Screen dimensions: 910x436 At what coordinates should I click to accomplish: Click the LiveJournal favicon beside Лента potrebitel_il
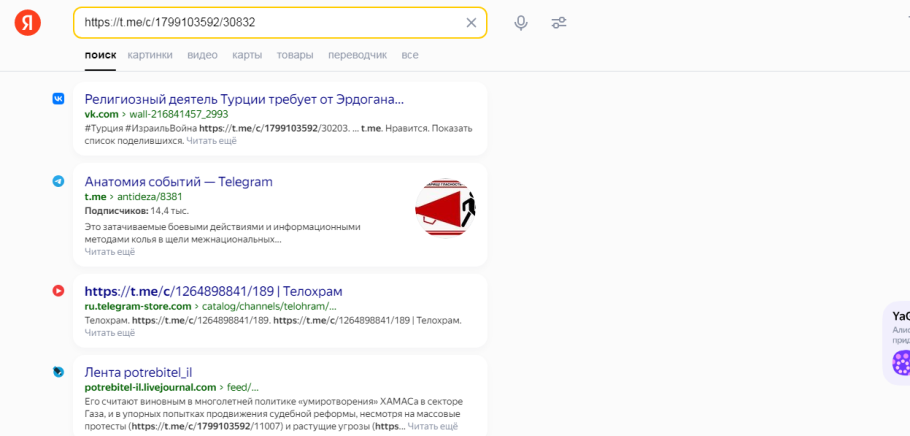pos(58,372)
